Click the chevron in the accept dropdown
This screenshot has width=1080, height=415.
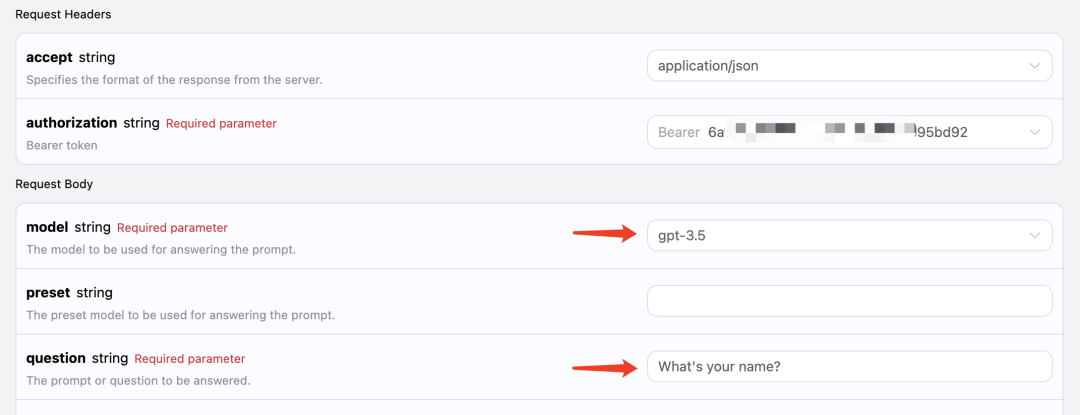click(x=1034, y=66)
